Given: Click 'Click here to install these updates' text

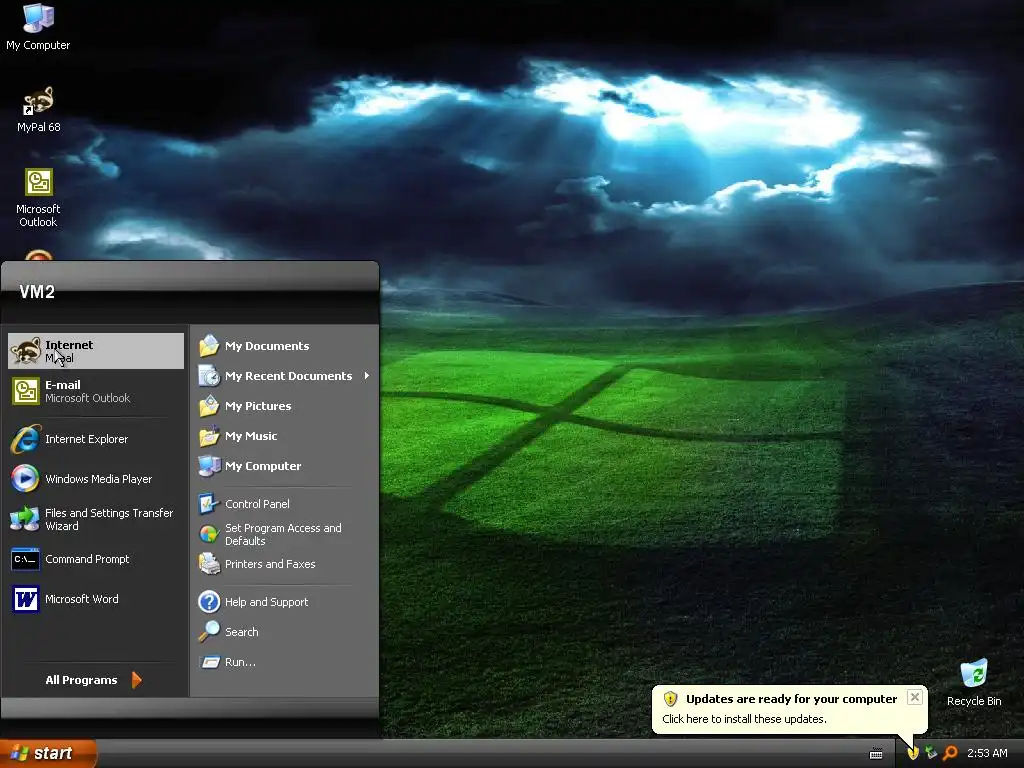Looking at the screenshot, I should pos(744,719).
